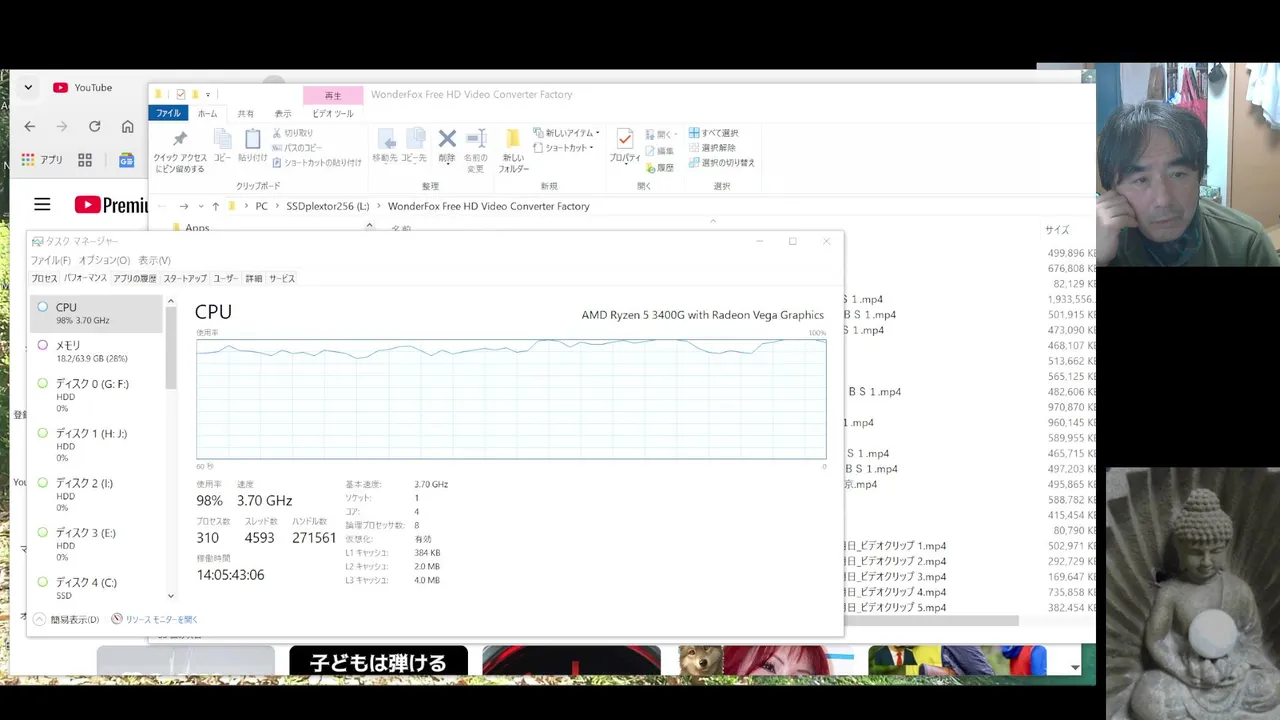The image size is (1280, 720).
Task: Open Task Manager App history (アプリの履歴) tab
Action: pos(134,279)
